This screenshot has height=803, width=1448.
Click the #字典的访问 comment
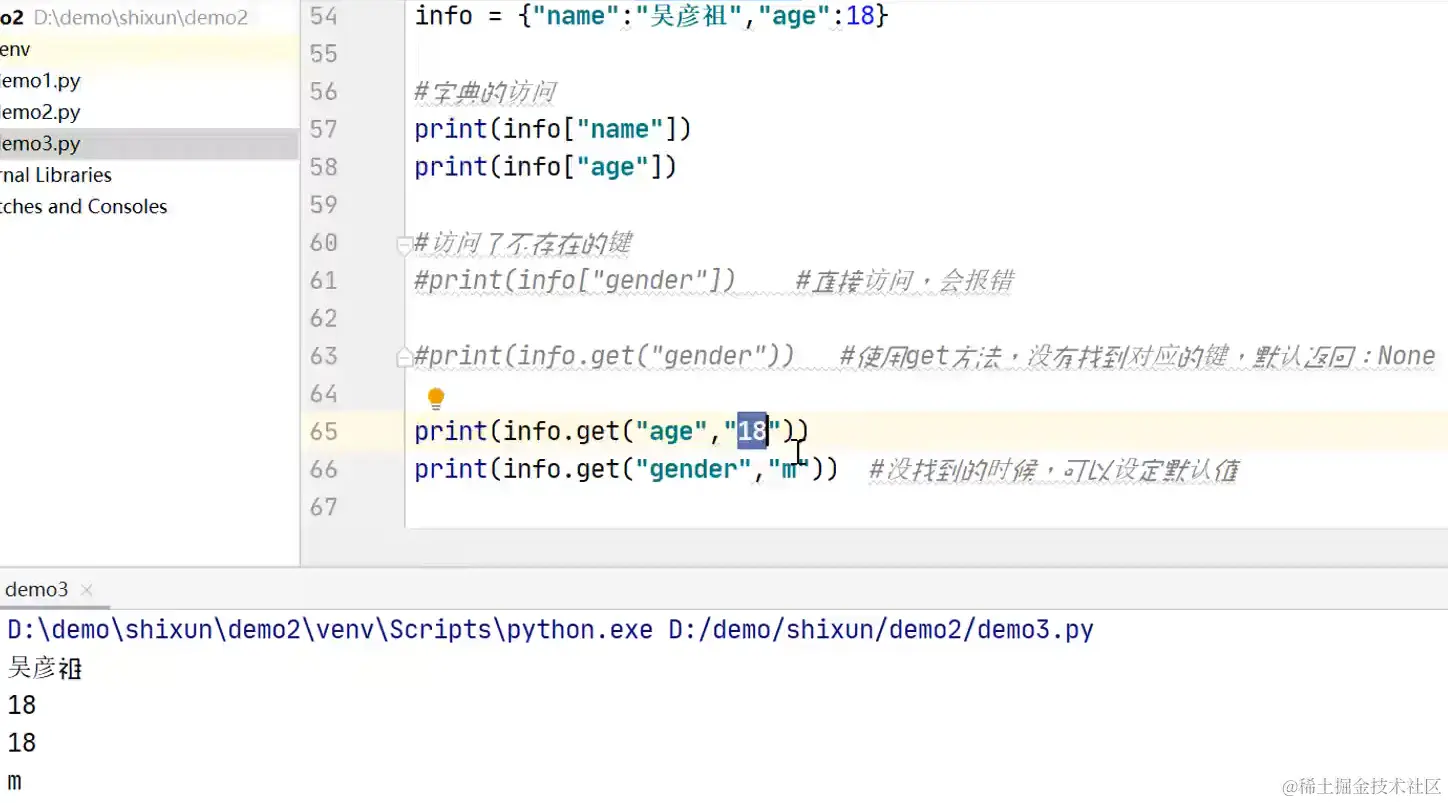pos(485,92)
